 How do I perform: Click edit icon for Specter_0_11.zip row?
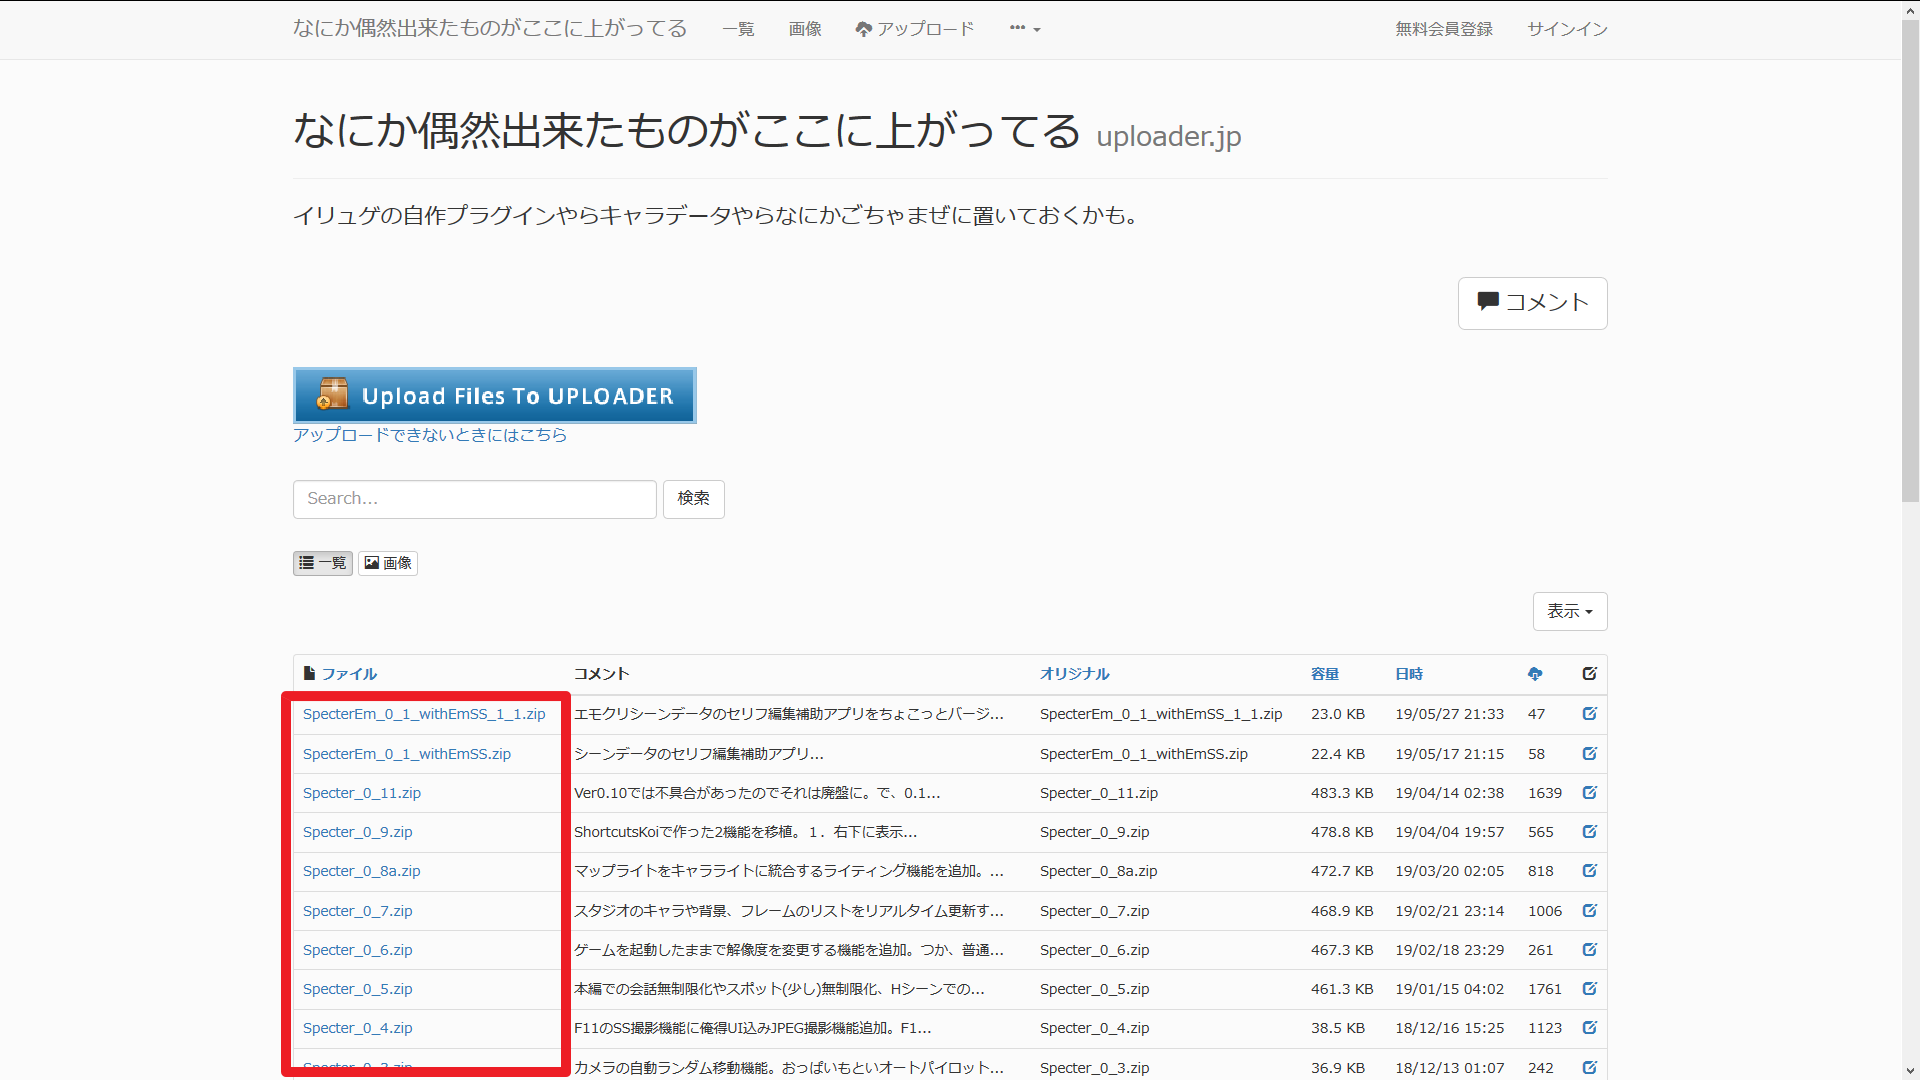(x=1589, y=793)
